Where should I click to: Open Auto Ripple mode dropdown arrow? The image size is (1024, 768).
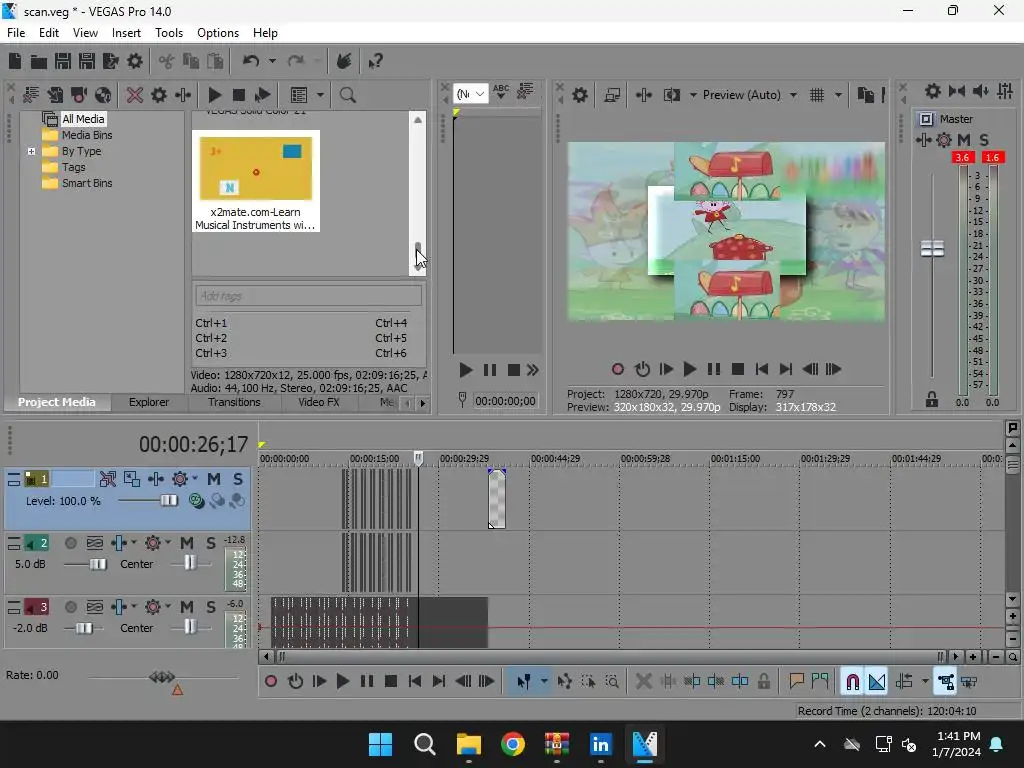point(925,682)
